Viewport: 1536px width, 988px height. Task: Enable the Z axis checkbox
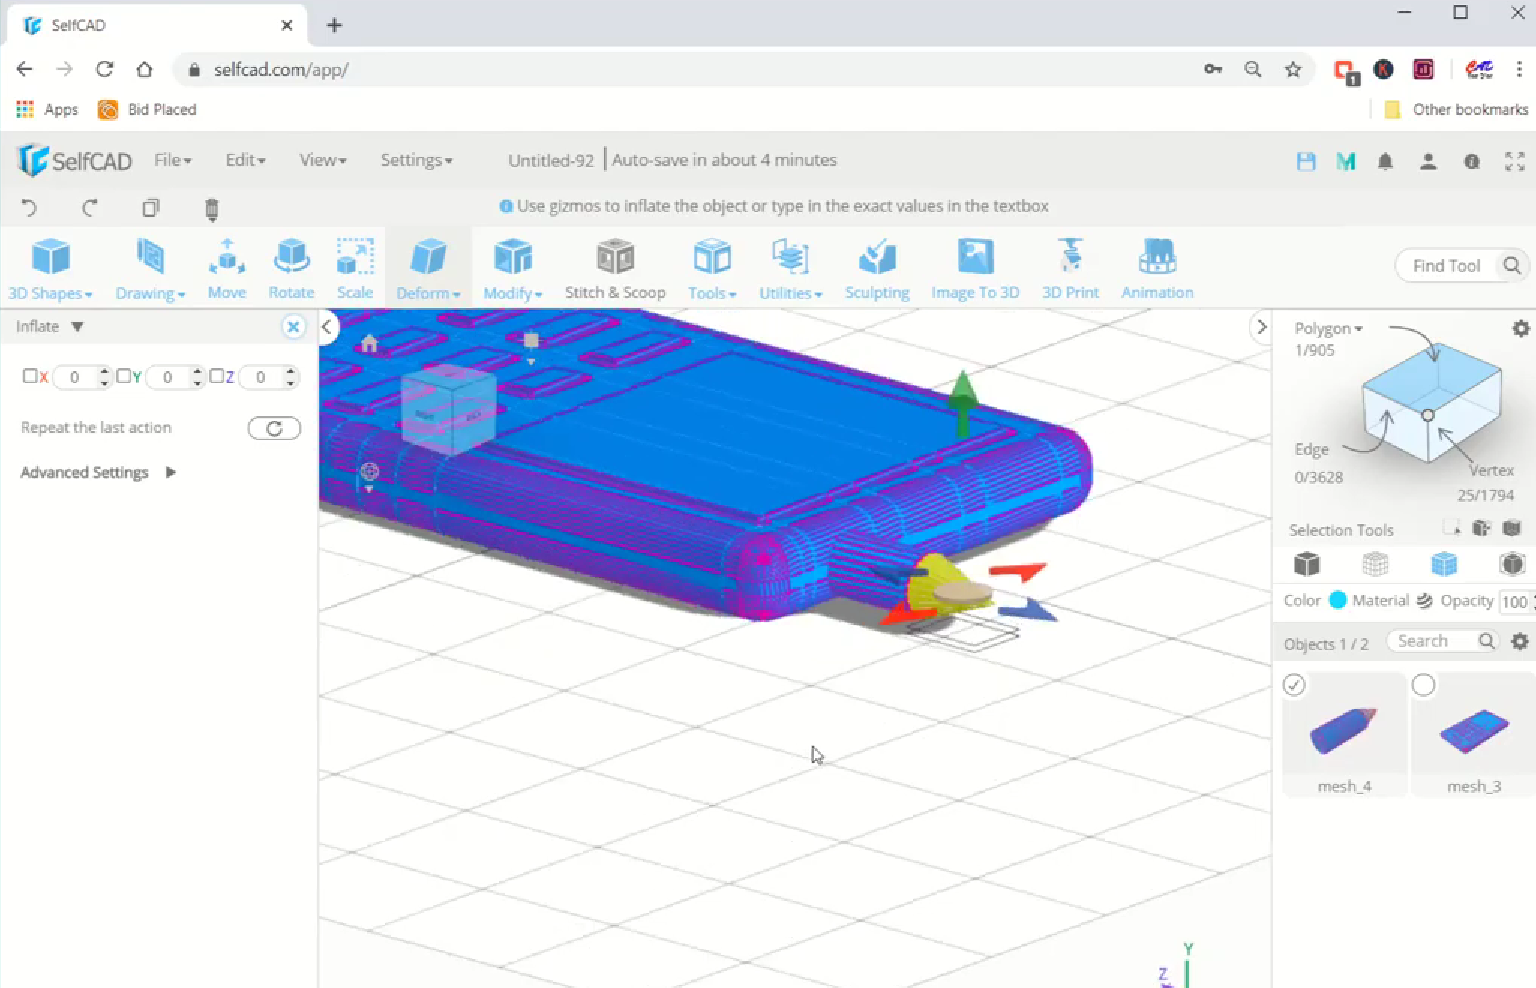pyautogui.click(x=216, y=376)
